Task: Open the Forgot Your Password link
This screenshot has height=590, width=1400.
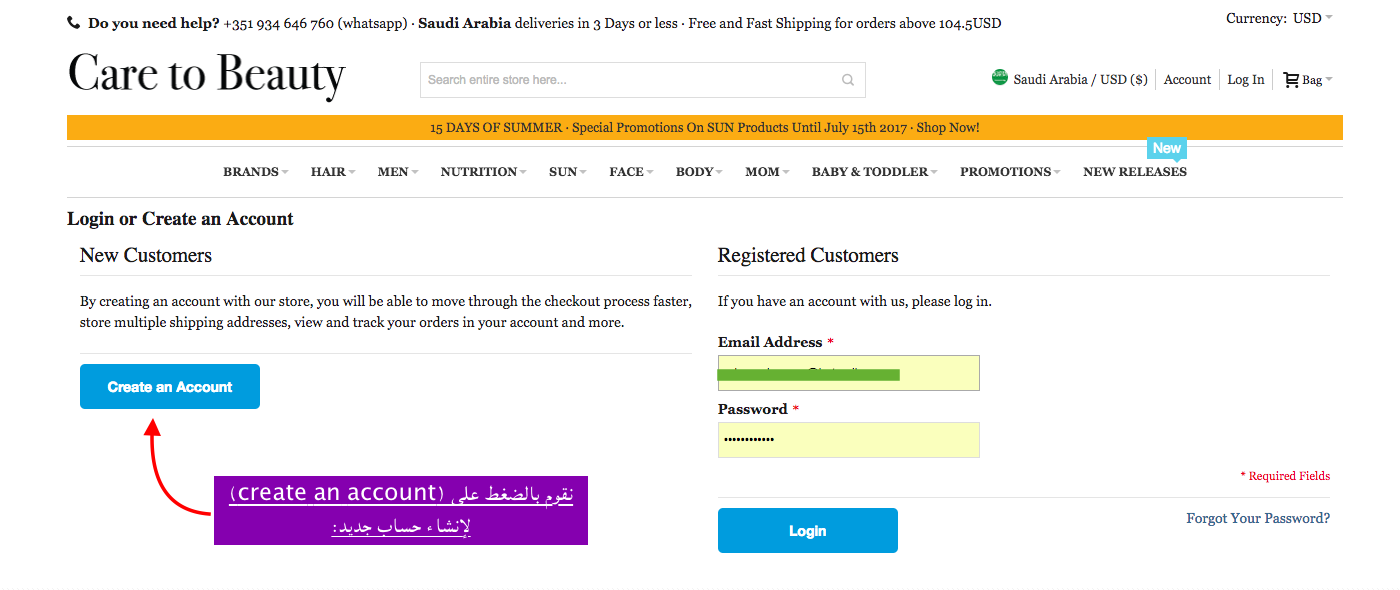Action: point(1258,518)
